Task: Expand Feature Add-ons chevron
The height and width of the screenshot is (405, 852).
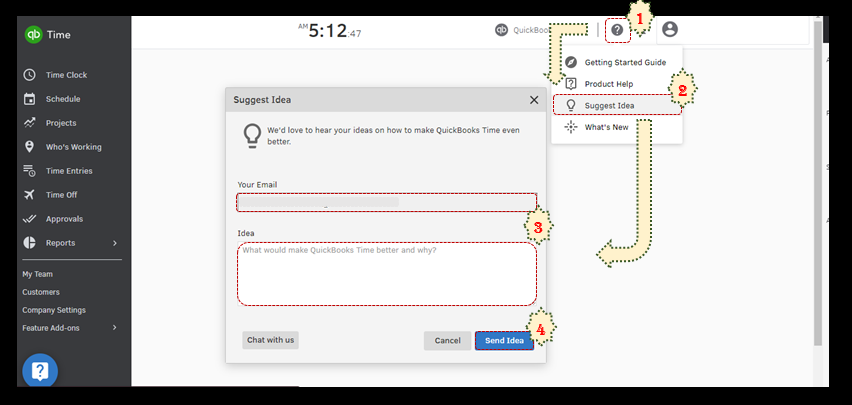Action: coord(115,328)
